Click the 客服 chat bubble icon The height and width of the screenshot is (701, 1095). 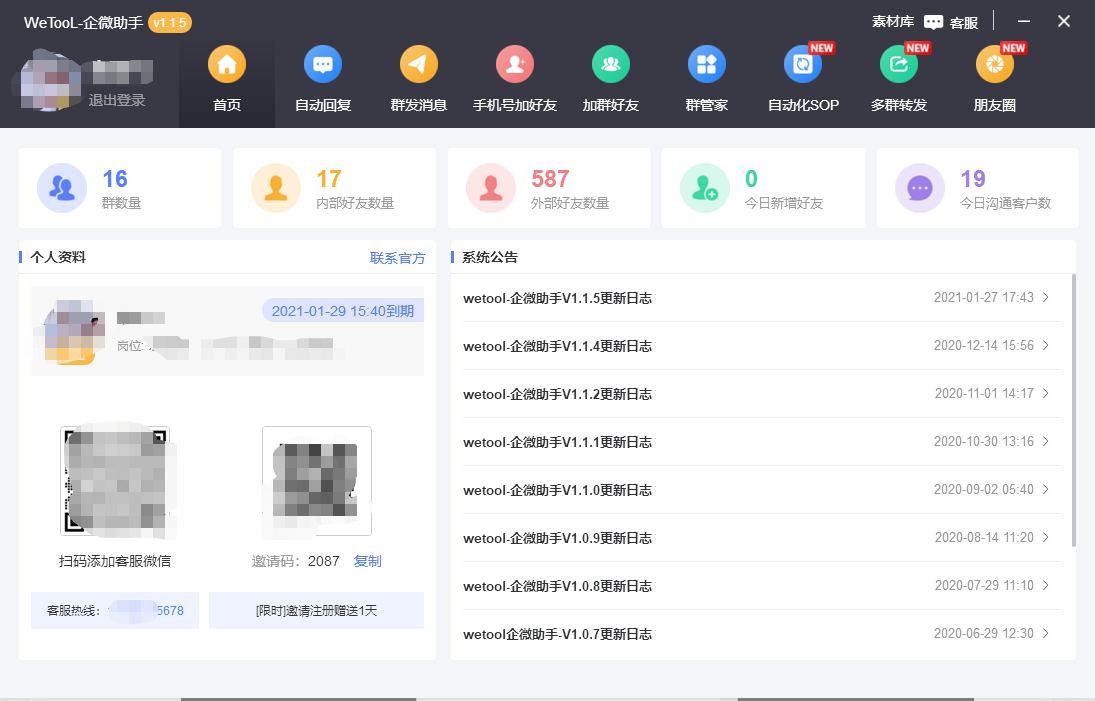pyautogui.click(x=933, y=22)
